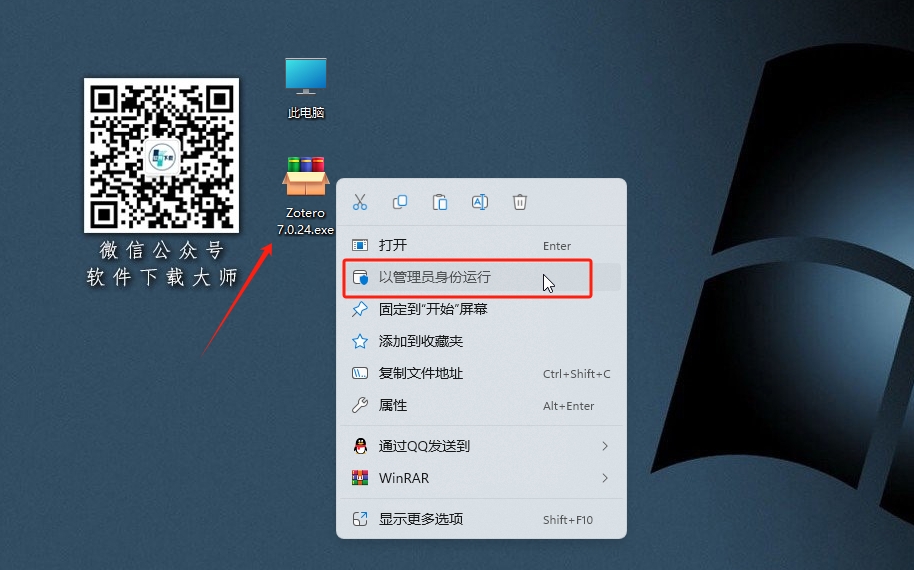The image size is (914, 570).
Task: Click the 此电脑 icon label text
Action: coord(305,112)
